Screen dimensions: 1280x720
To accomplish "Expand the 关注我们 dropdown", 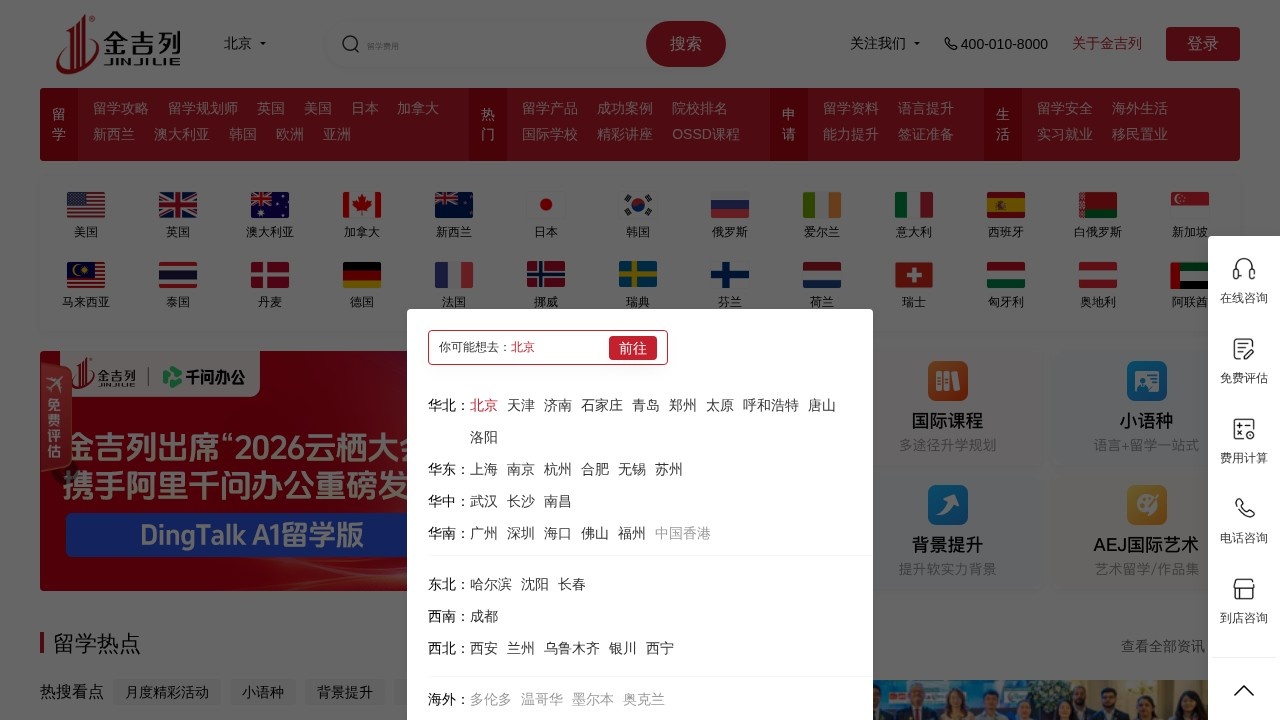I will (x=885, y=44).
